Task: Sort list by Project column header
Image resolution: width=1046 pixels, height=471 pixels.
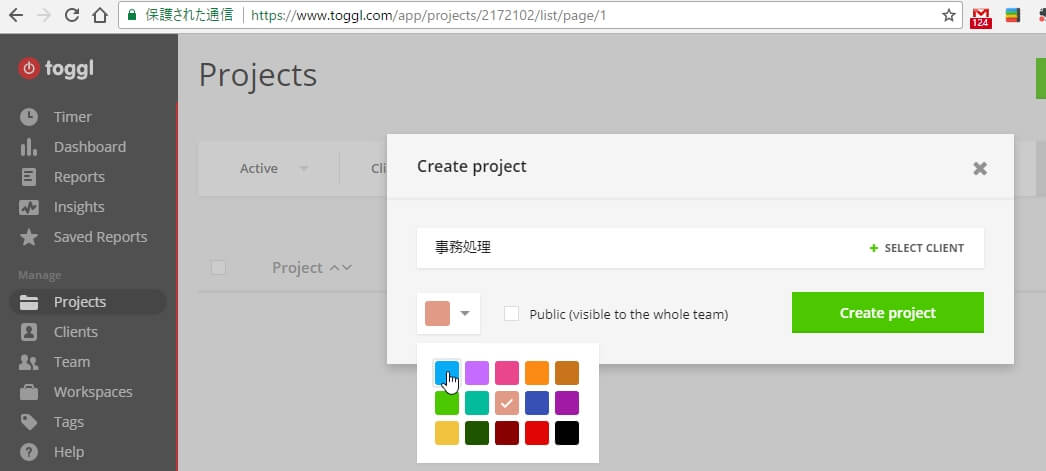Action: point(311,267)
